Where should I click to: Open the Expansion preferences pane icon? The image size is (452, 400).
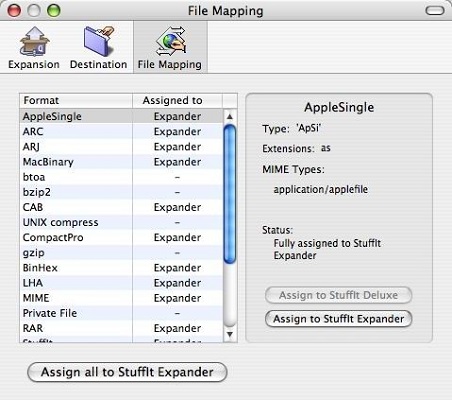pos(34,47)
